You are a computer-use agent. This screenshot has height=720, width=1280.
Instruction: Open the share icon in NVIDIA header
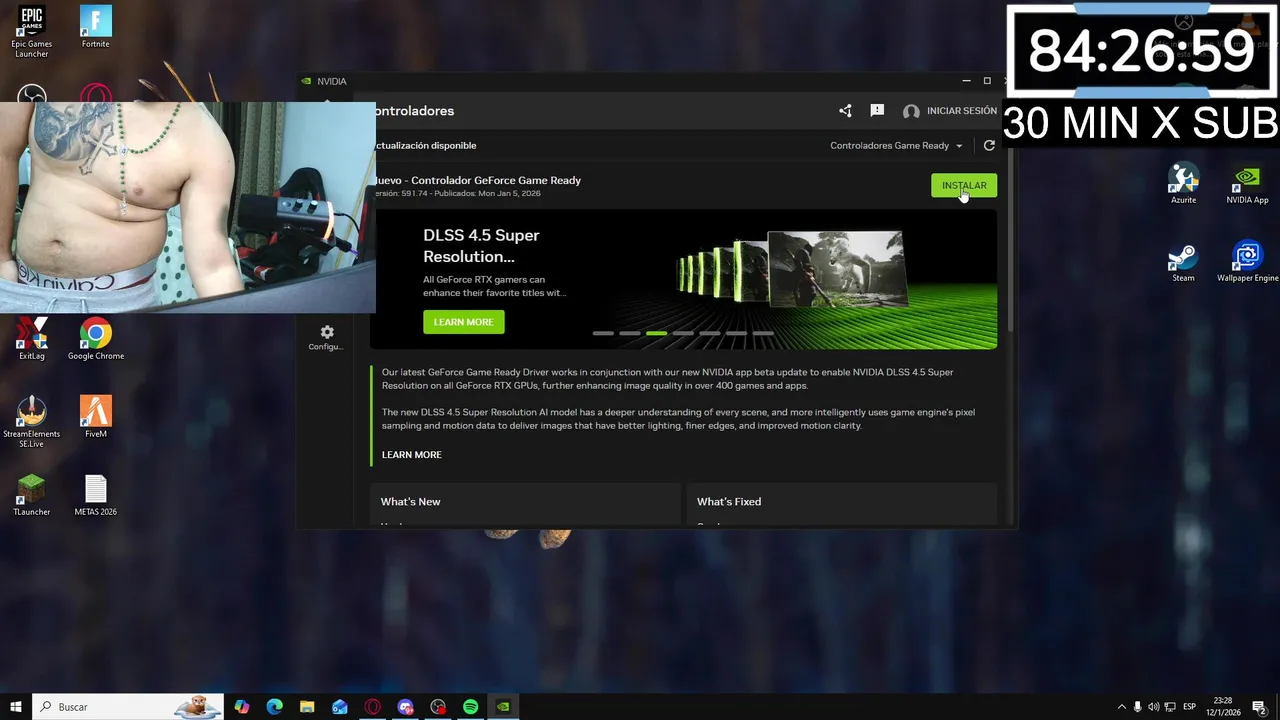pos(845,111)
